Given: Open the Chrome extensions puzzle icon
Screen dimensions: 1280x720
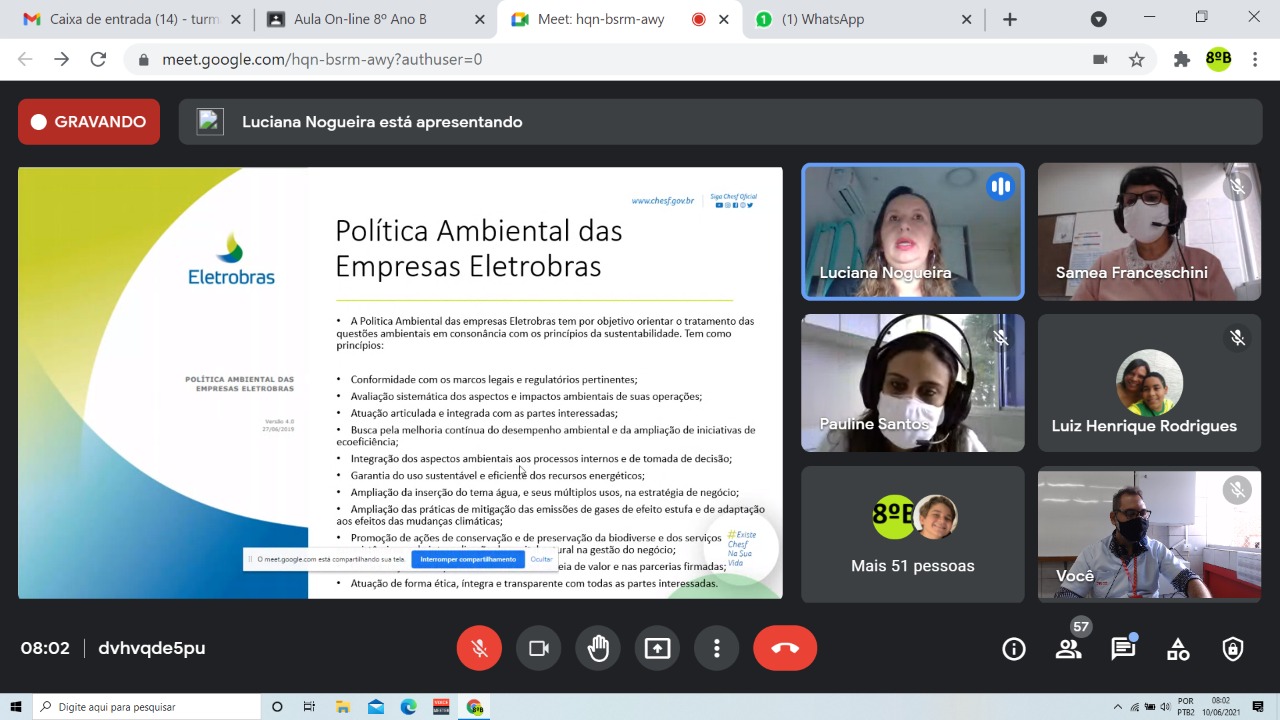Looking at the screenshot, I should tap(1182, 60).
